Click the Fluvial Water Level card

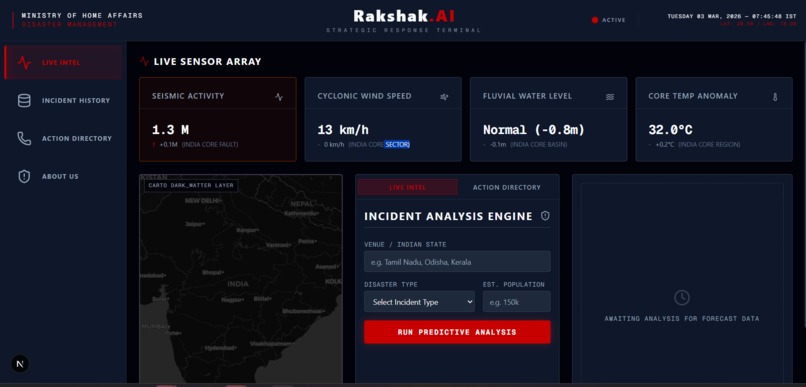click(548, 119)
